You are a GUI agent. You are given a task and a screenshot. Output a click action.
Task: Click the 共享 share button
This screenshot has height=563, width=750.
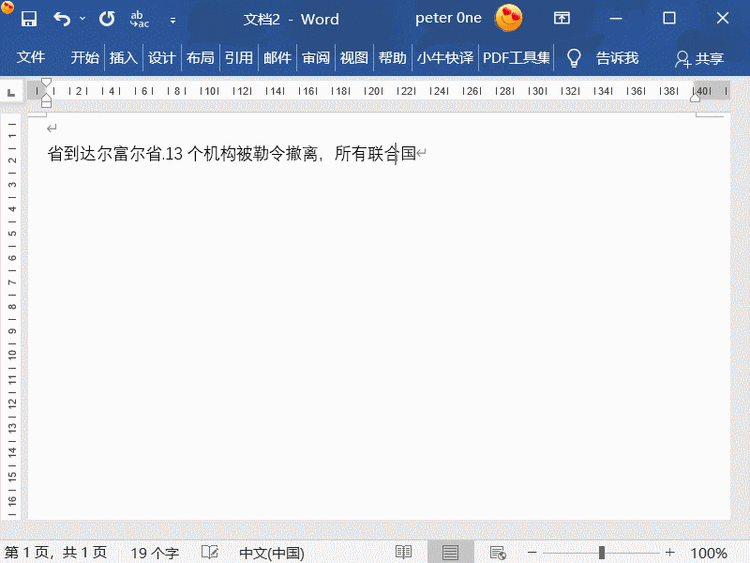[x=699, y=58]
